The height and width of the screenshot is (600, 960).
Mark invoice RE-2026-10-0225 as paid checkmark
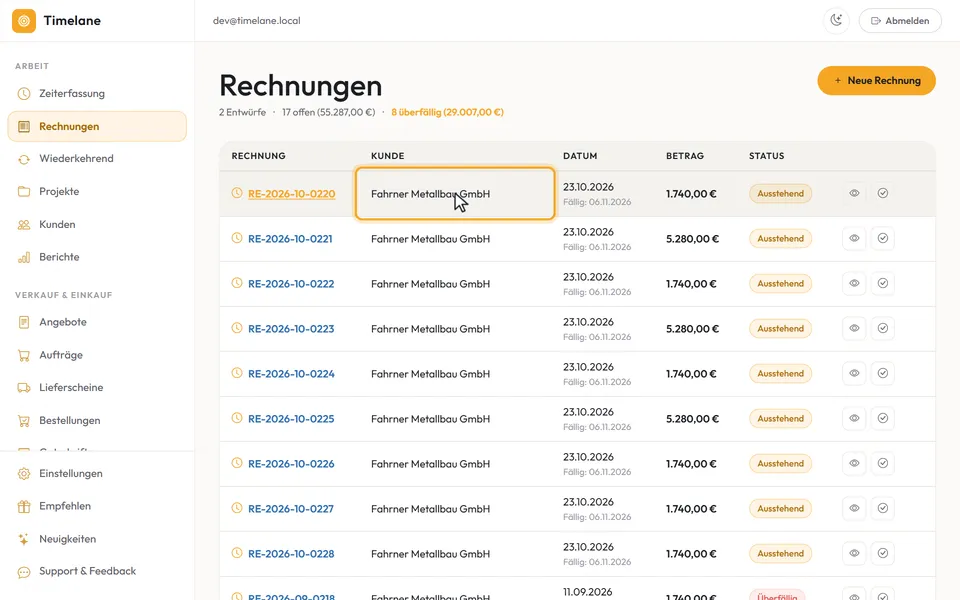(x=883, y=418)
